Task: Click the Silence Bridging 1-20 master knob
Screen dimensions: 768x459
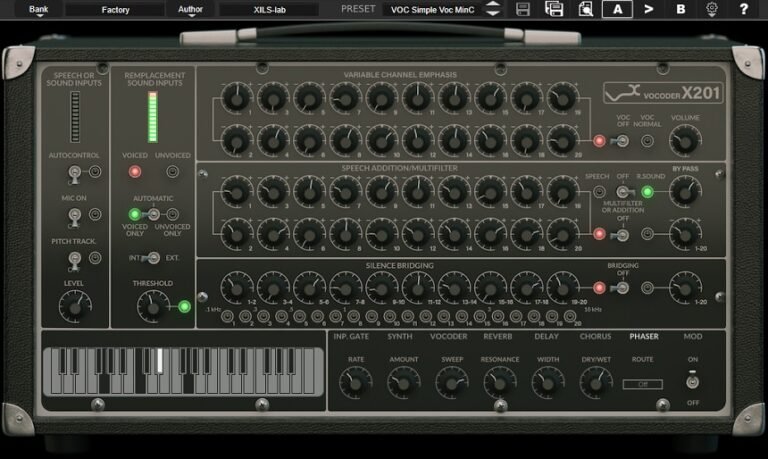Action: (x=685, y=289)
